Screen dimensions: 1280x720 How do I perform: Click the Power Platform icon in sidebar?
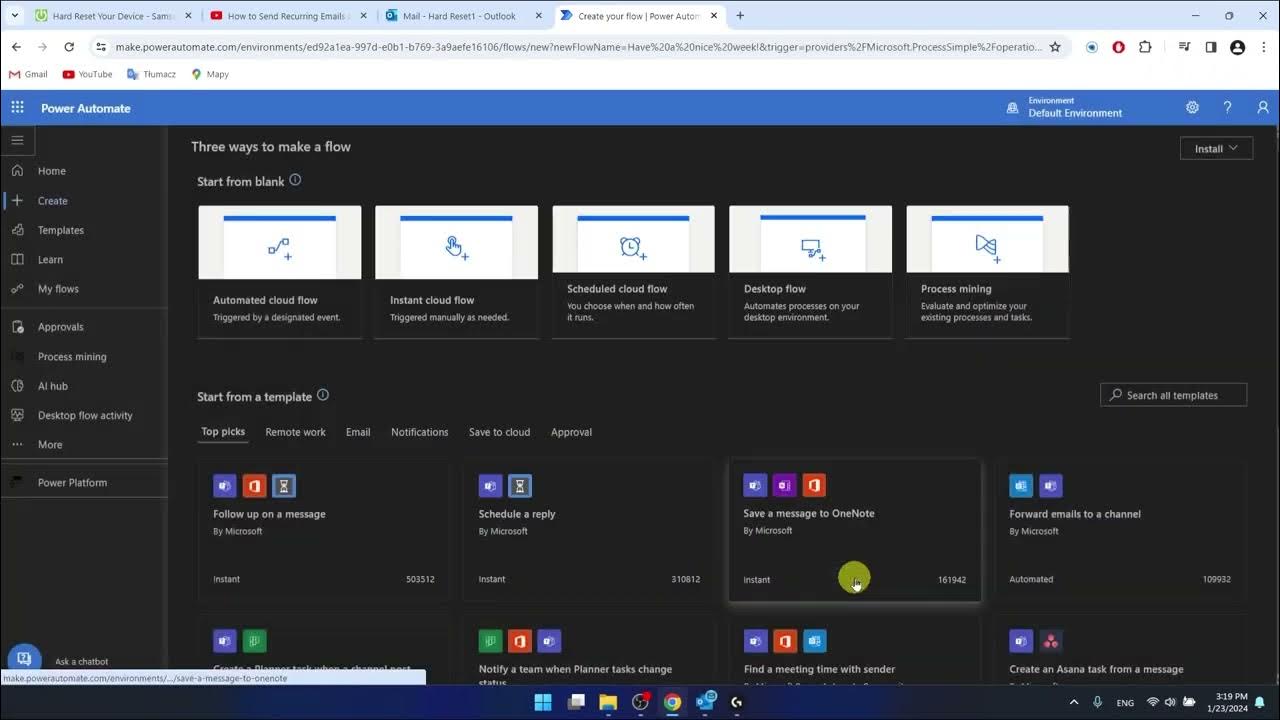(x=17, y=482)
